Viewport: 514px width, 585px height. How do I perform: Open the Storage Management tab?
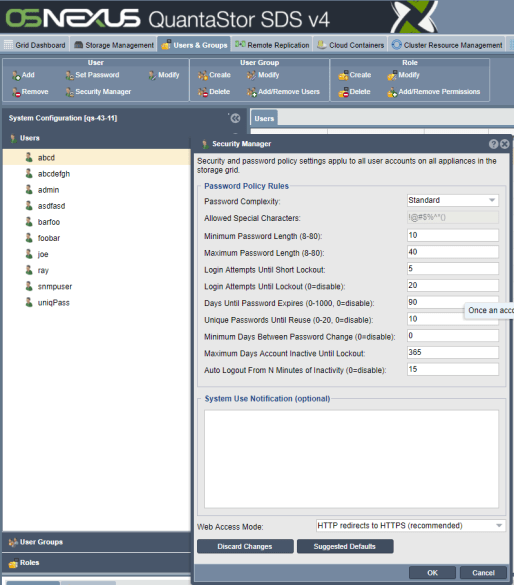(x=114, y=45)
